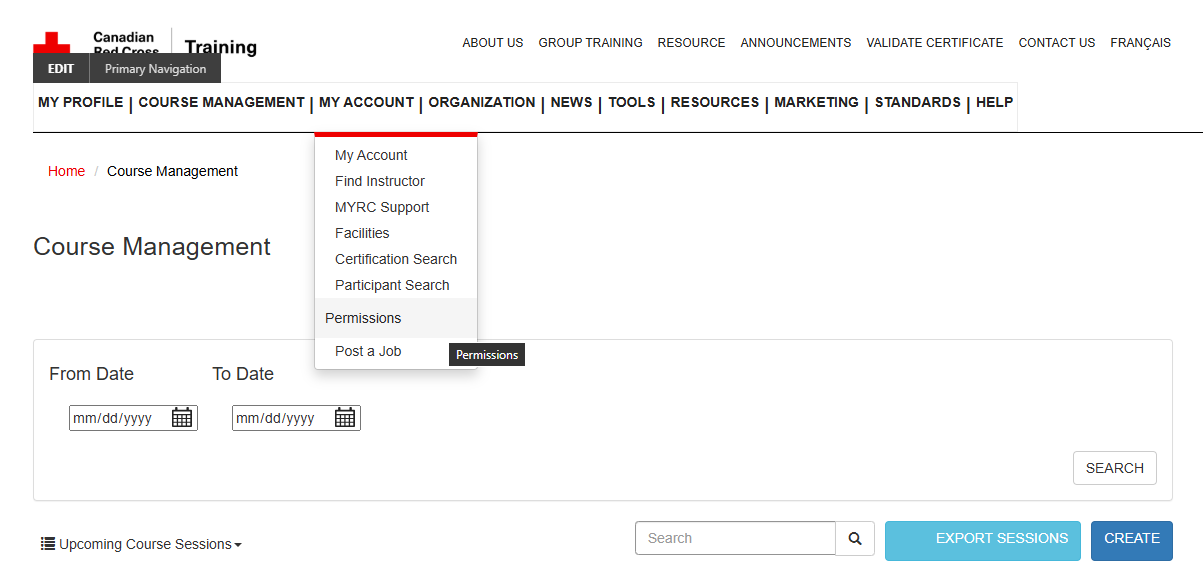1203x568 pixels.
Task: Select Certification Search menu entry
Action: pyautogui.click(x=396, y=259)
